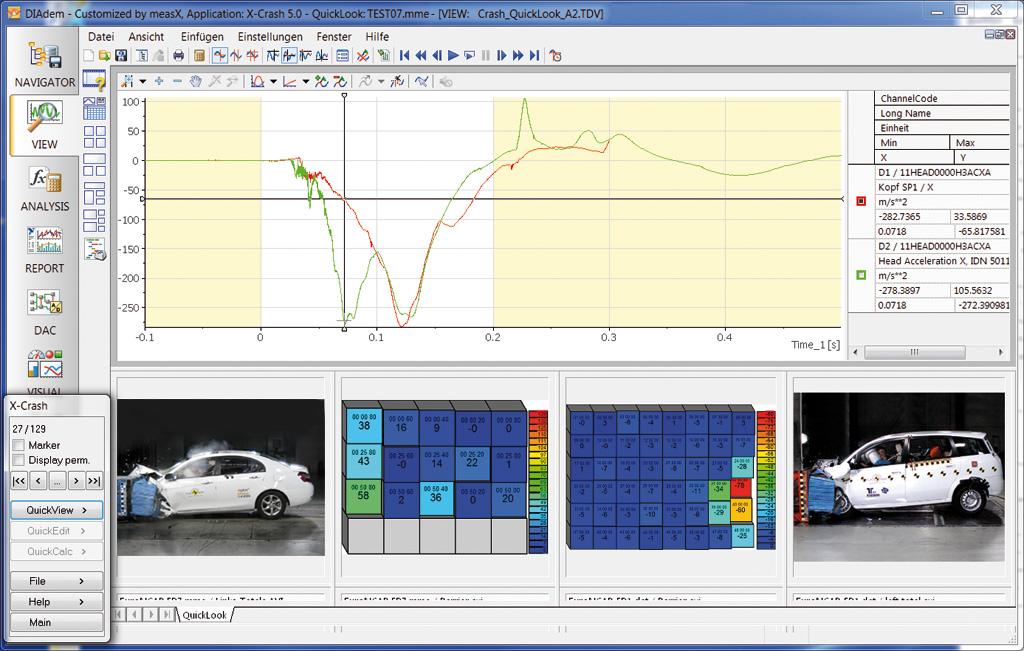Click the save floppy disk icon
Viewport: 1024px width, 651px height.
tap(121, 56)
